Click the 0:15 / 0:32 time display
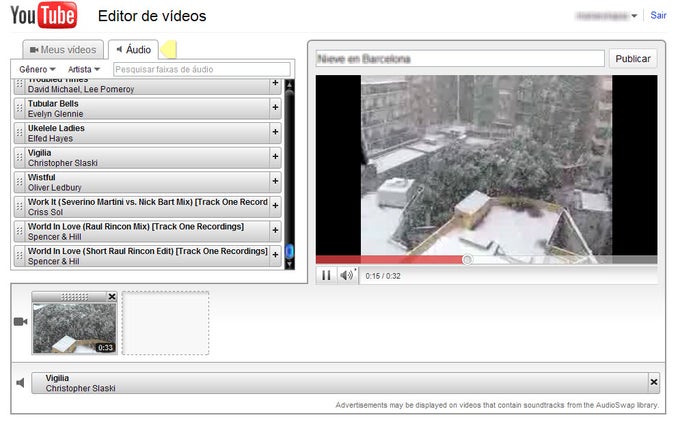Screen dimensions: 680x422 [x=382, y=276]
